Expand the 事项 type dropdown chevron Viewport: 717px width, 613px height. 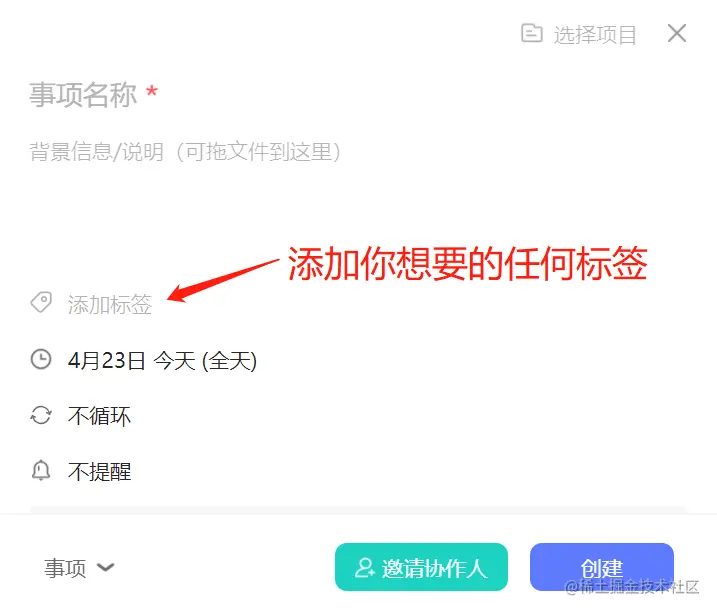pos(106,567)
